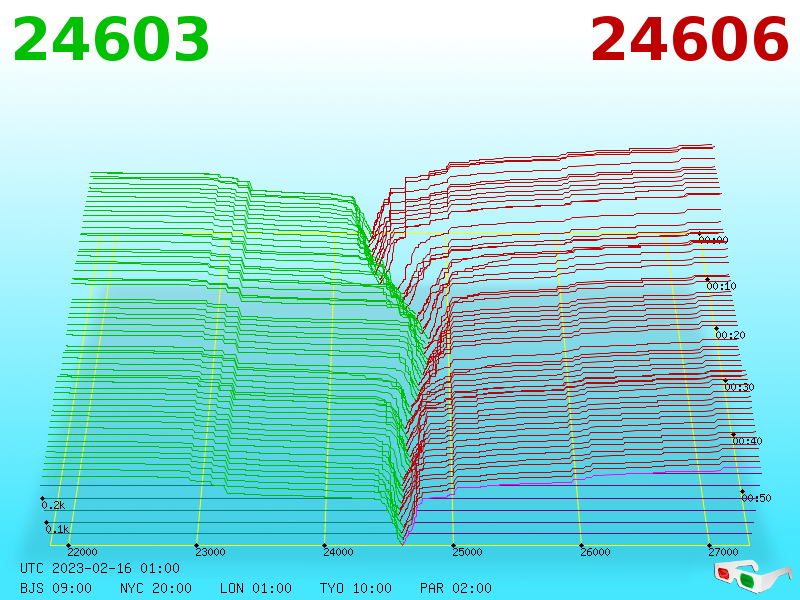Click the 0.2k depth axis label
This screenshot has width=800, height=600.
(x=53, y=506)
